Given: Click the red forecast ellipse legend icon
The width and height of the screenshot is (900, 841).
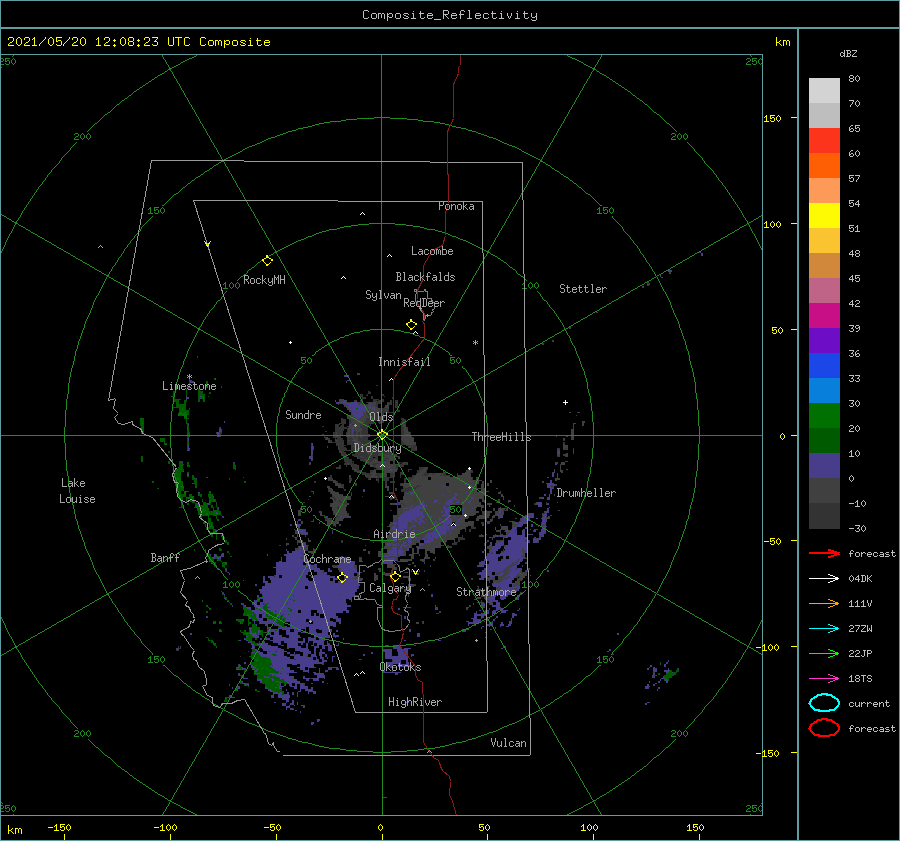Looking at the screenshot, I should click(824, 728).
